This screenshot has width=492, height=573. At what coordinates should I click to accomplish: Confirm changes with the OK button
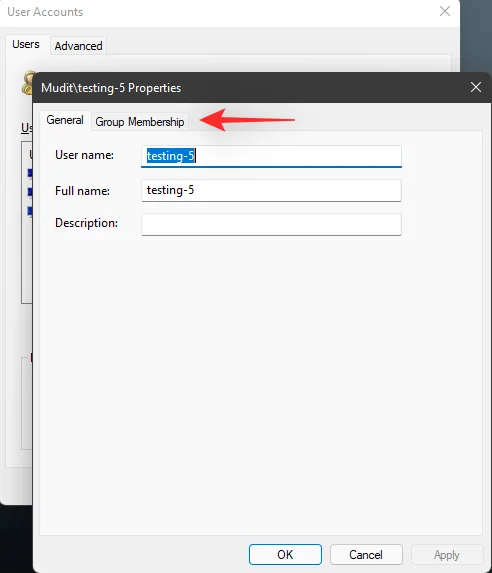click(285, 554)
